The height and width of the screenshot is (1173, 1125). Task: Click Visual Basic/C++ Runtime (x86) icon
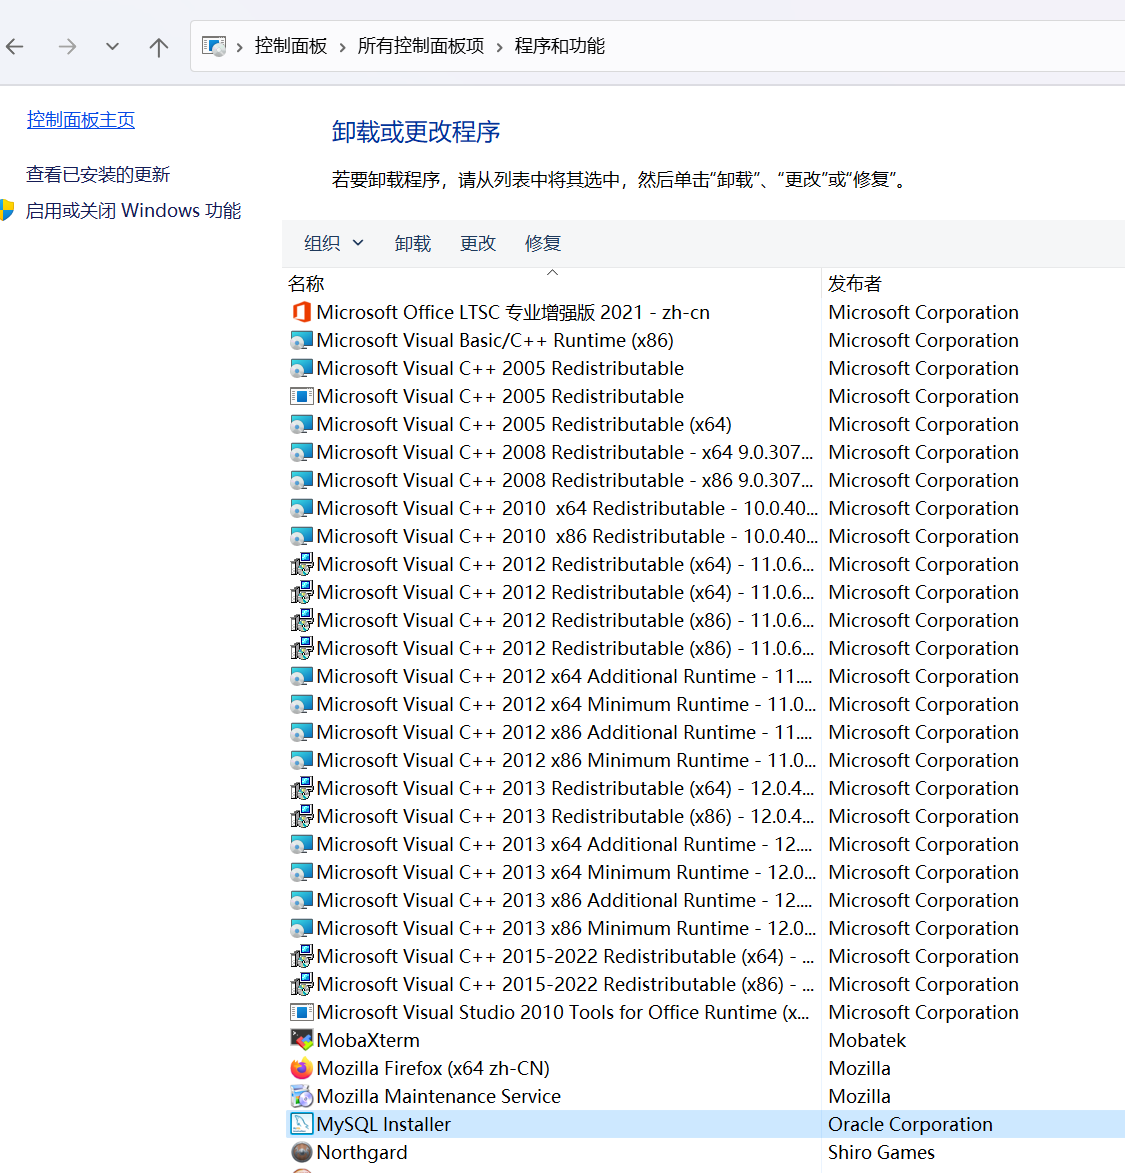click(301, 340)
